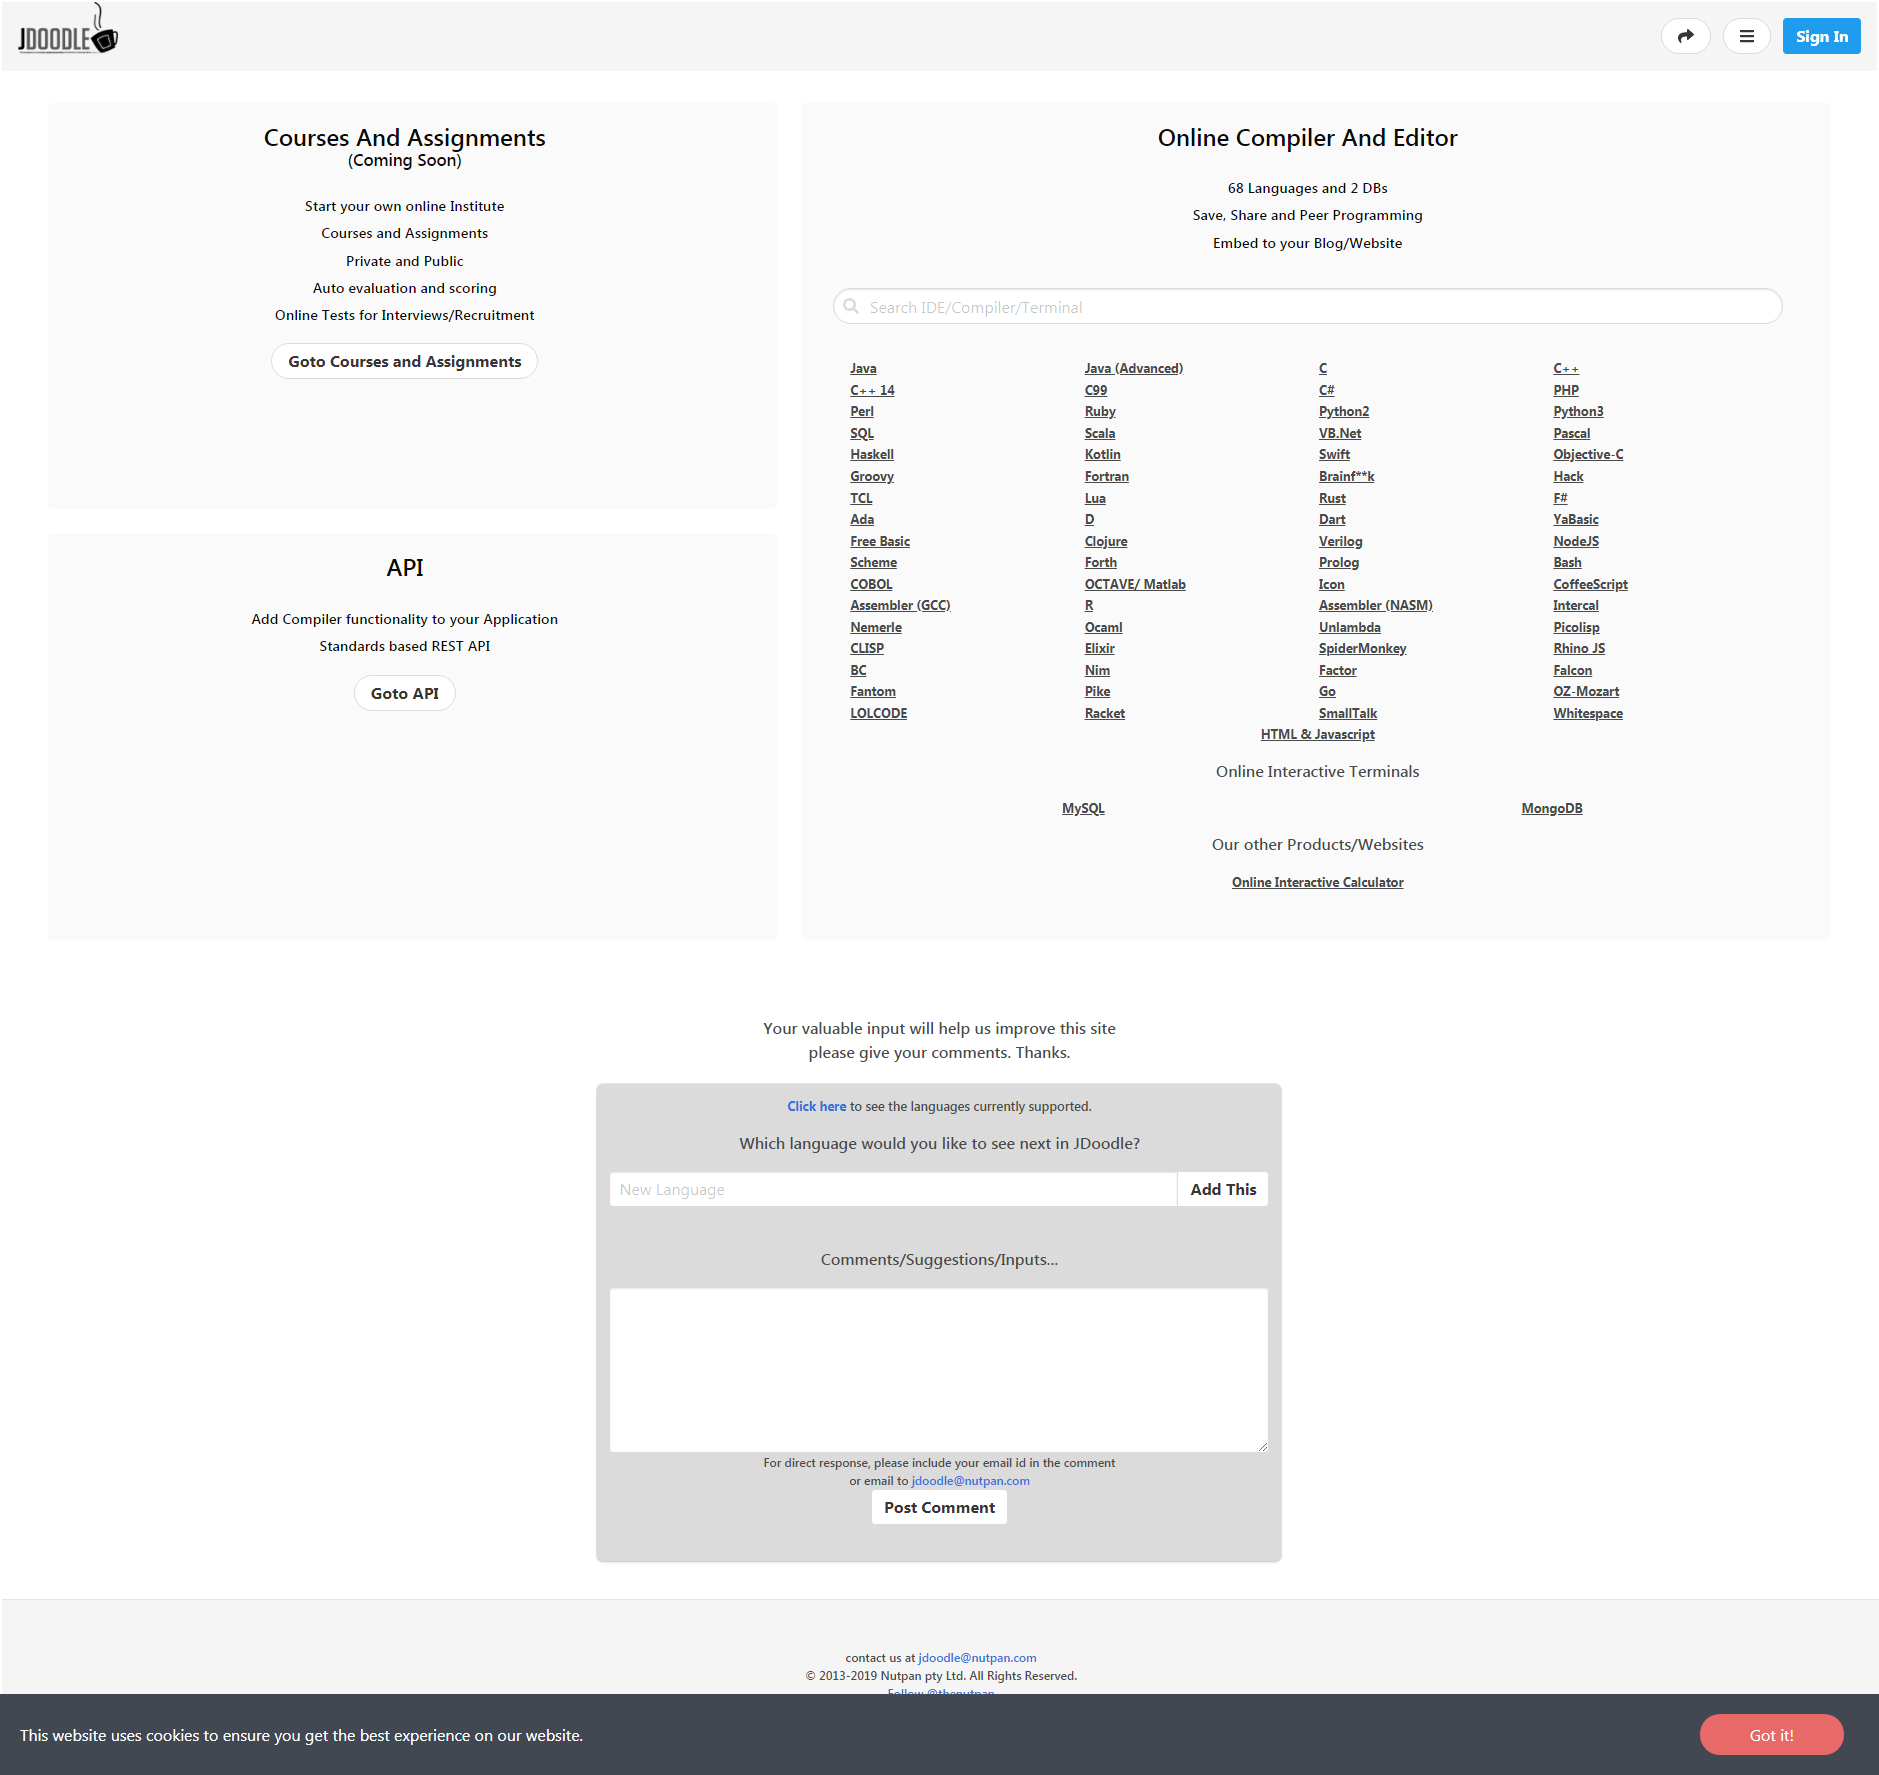This screenshot has height=1775, width=1879.
Task: Open the SpiderMonkey link
Action: (x=1362, y=649)
